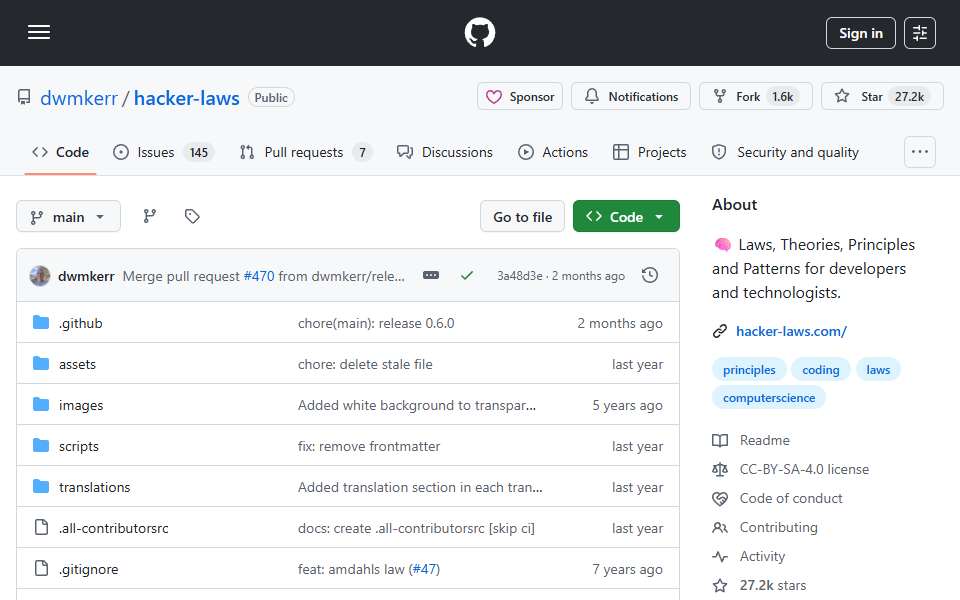The height and width of the screenshot is (600, 960).
Task: Open the .github folder icon
Action: point(41,322)
